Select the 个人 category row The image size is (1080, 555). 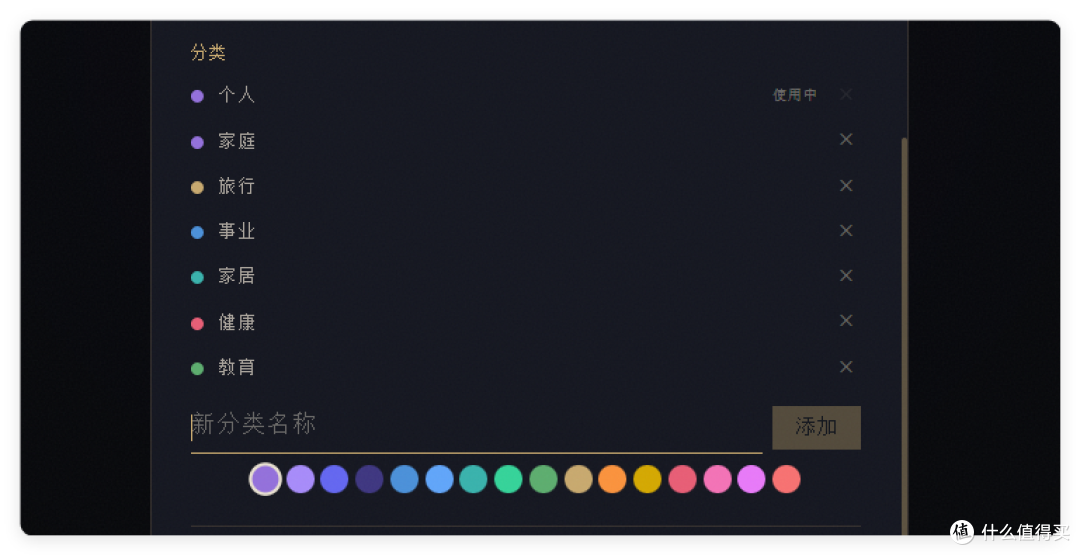526,95
